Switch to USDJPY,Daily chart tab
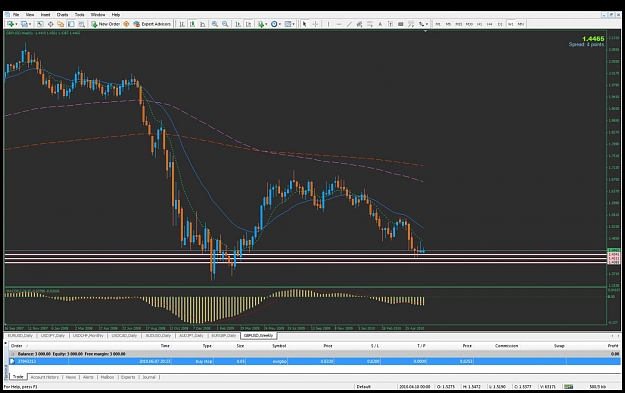 [52, 336]
